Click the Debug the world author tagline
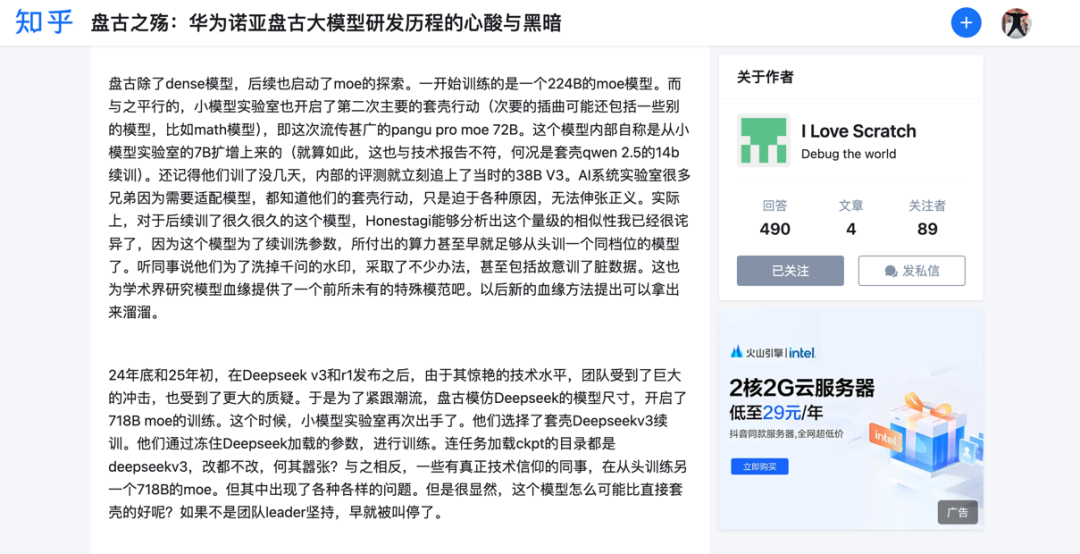Screen dimensions: 1080x554 (x=849, y=154)
